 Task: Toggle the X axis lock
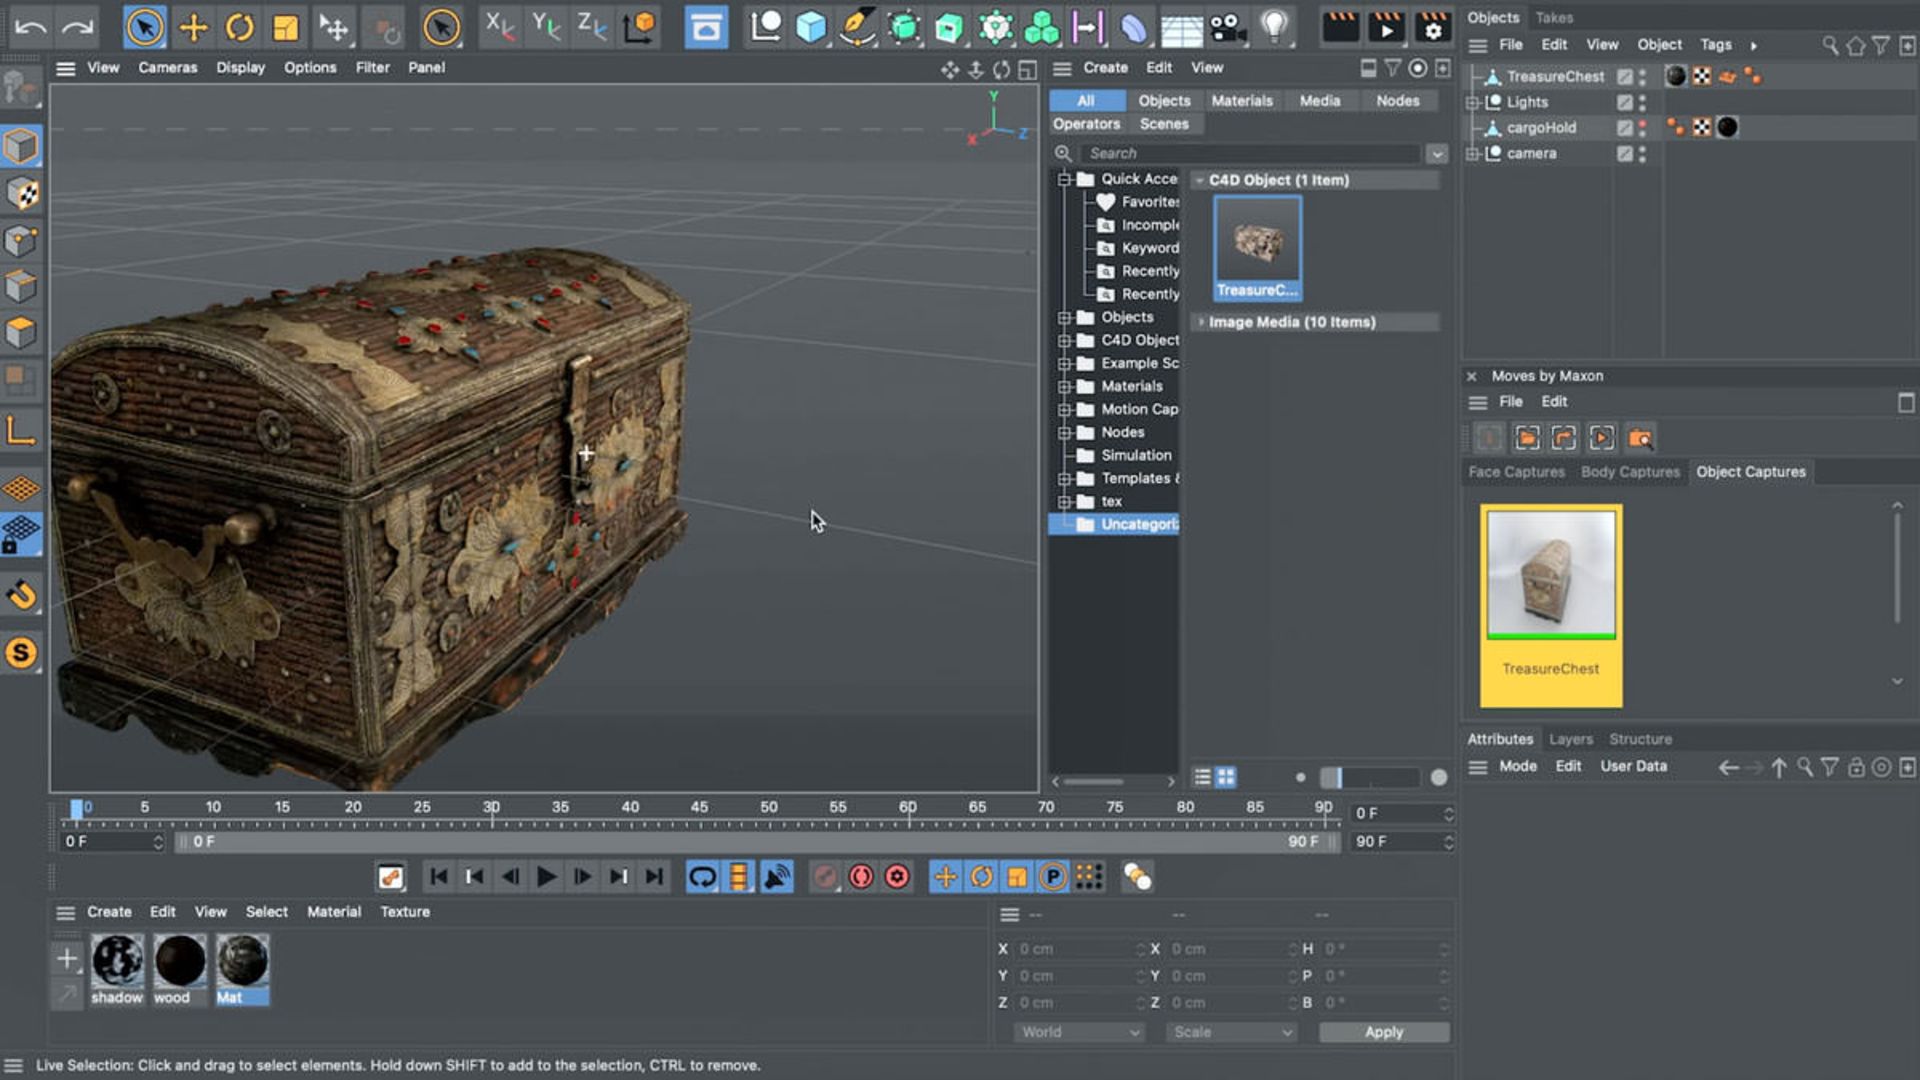[499, 27]
